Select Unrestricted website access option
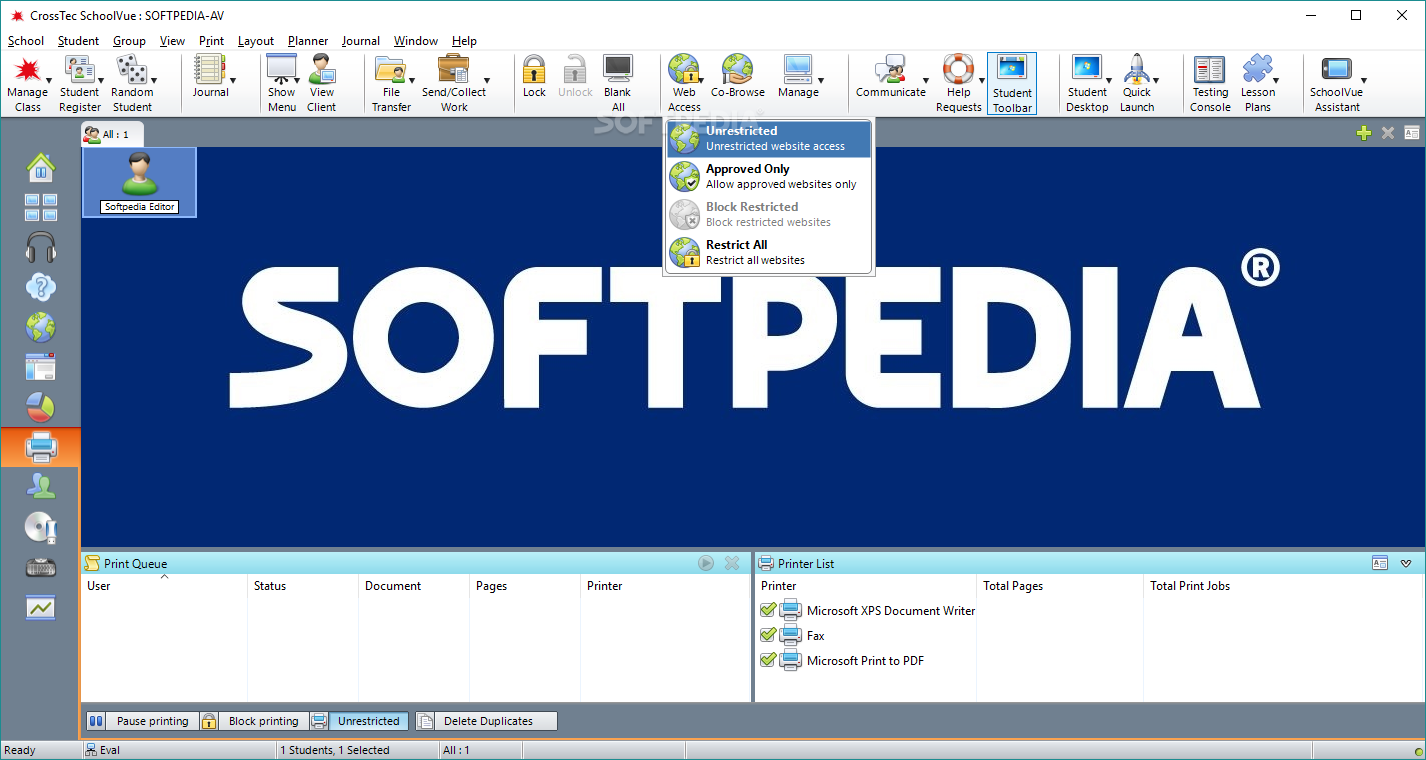 point(769,138)
